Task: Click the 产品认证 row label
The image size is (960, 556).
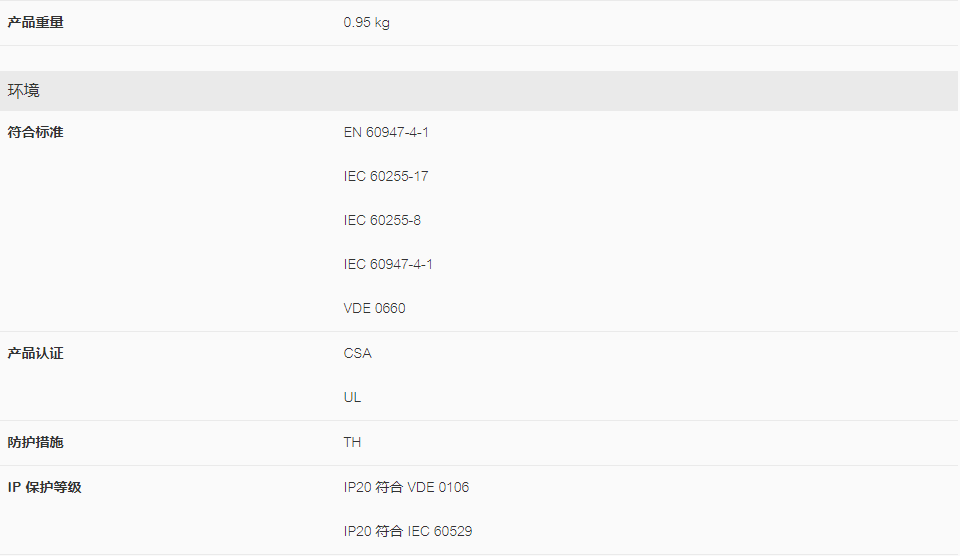Action: [x=36, y=353]
